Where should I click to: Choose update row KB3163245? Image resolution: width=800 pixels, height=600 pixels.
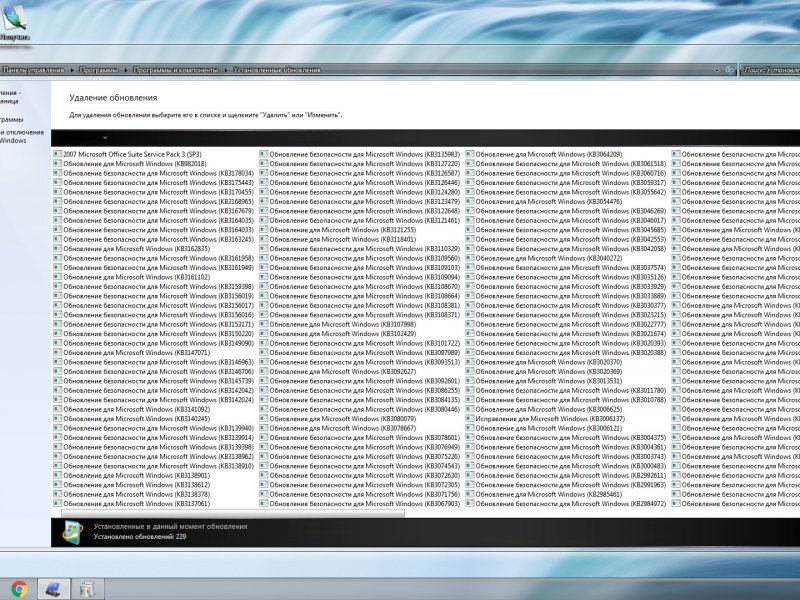click(154, 239)
